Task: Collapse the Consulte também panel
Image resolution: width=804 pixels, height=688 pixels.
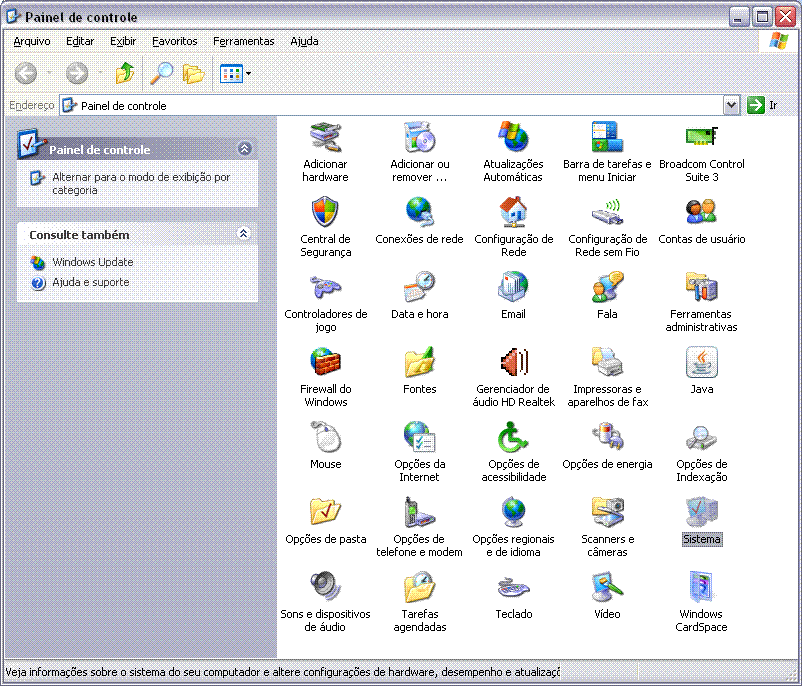Action: 244,234
